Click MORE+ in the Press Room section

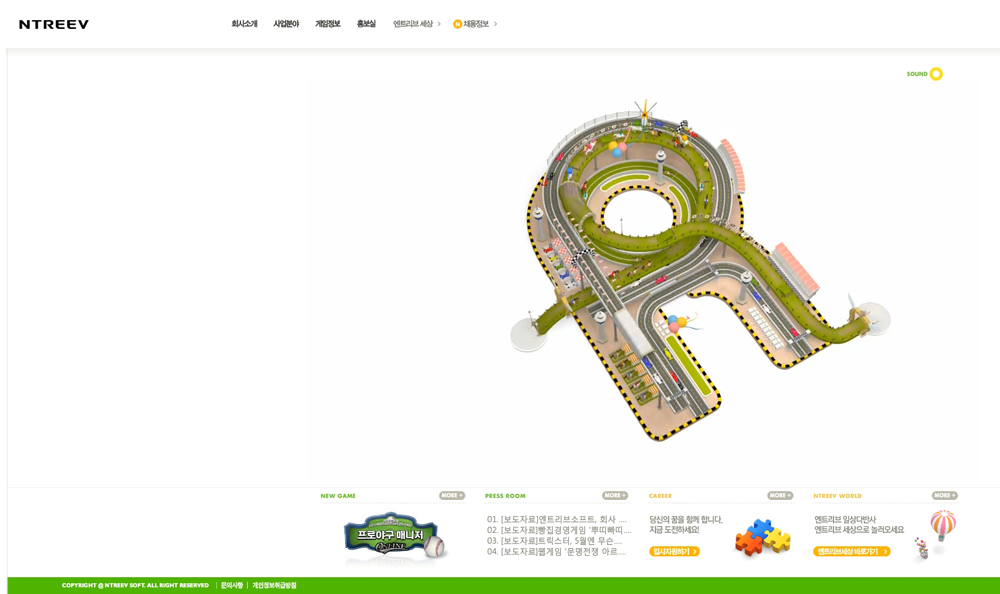coord(615,495)
